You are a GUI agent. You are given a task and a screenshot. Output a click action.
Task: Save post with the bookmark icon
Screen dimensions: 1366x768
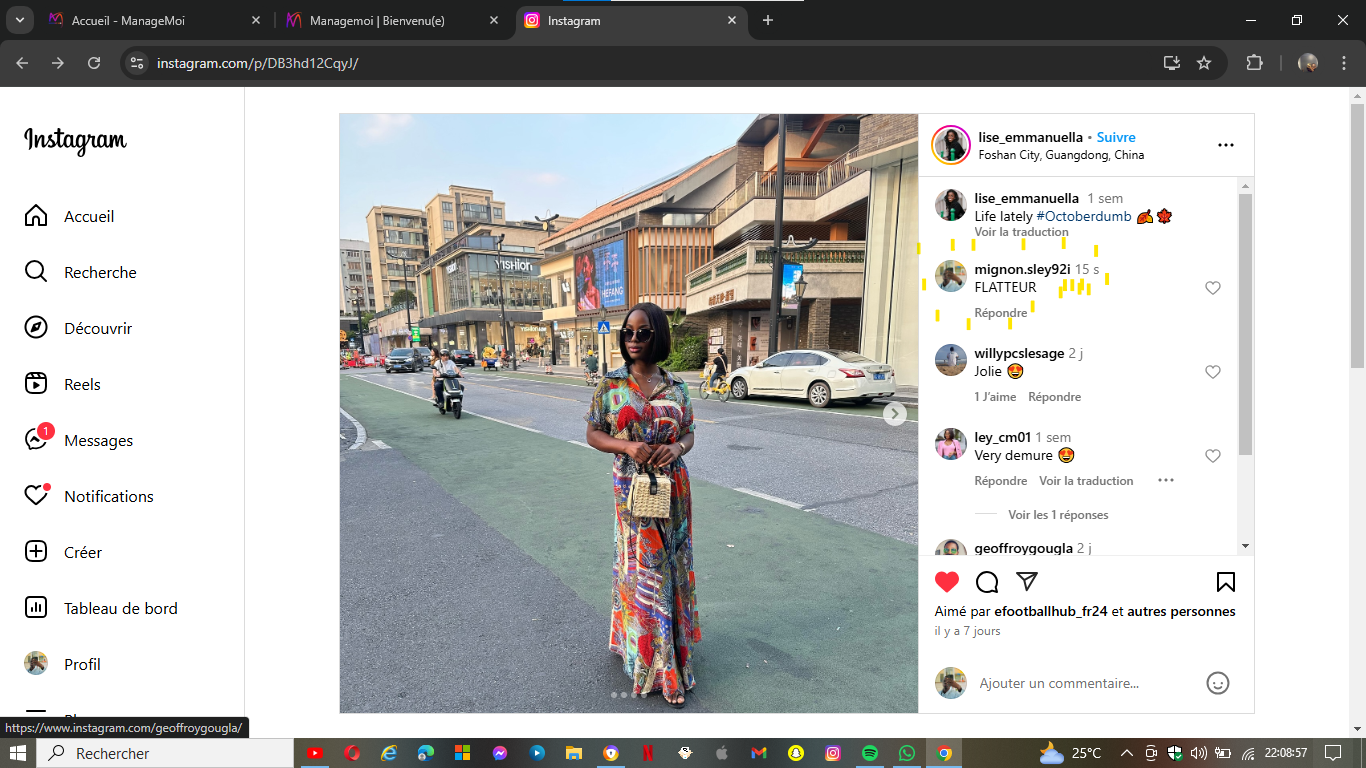tap(1225, 582)
